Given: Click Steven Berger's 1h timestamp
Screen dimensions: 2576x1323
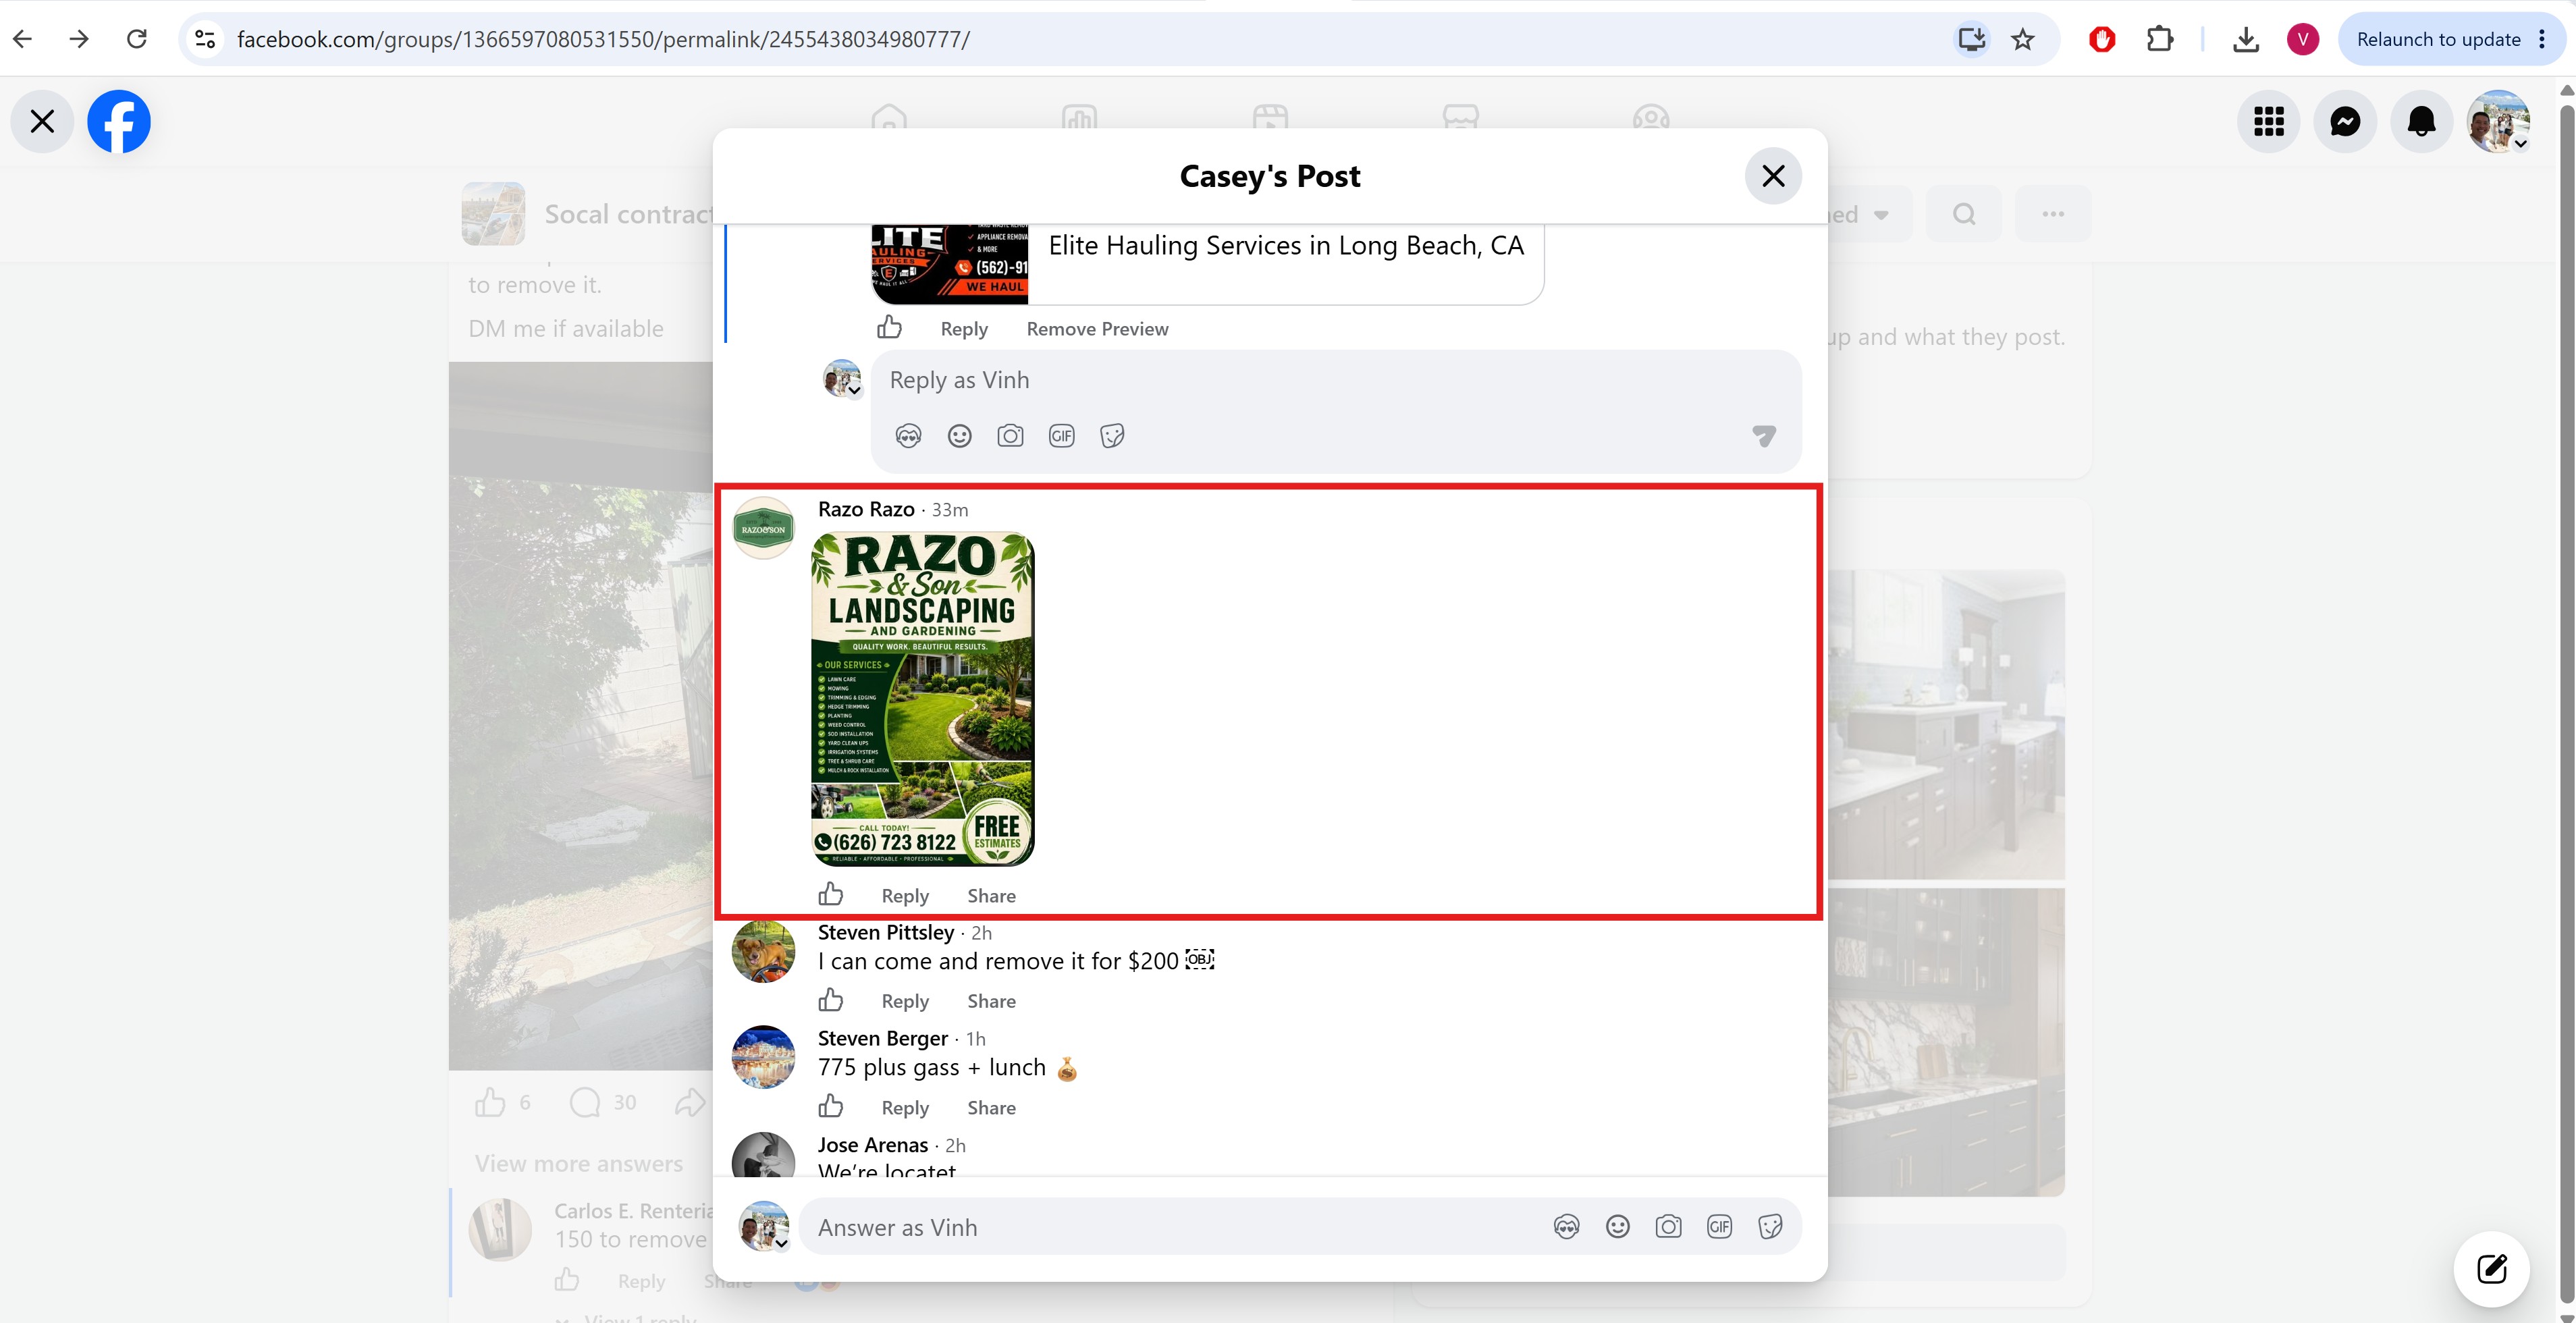Looking at the screenshot, I should pyautogui.click(x=975, y=1039).
